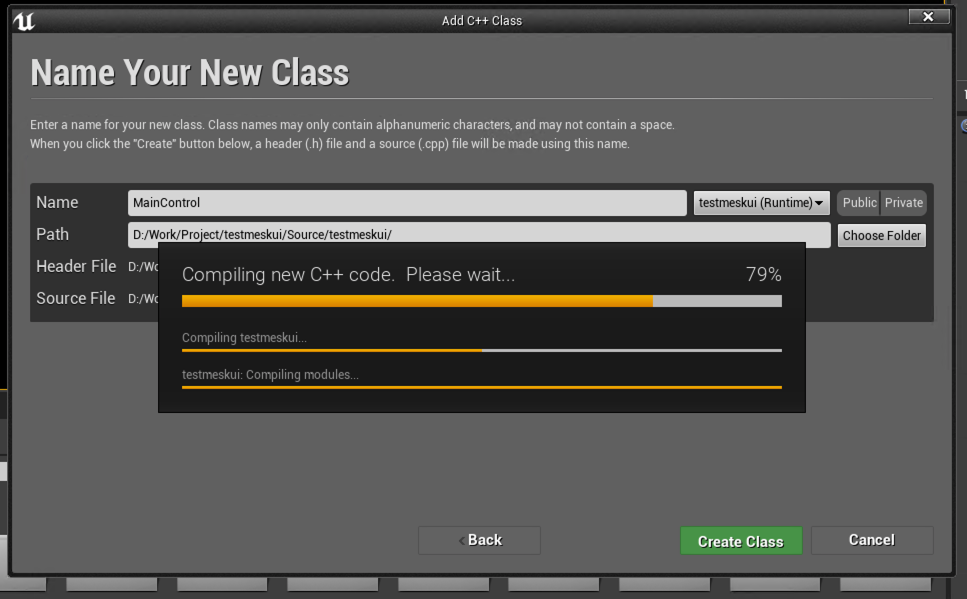967x599 pixels.
Task: Click the Path field with the source directory
Action: tap(479, 235)
